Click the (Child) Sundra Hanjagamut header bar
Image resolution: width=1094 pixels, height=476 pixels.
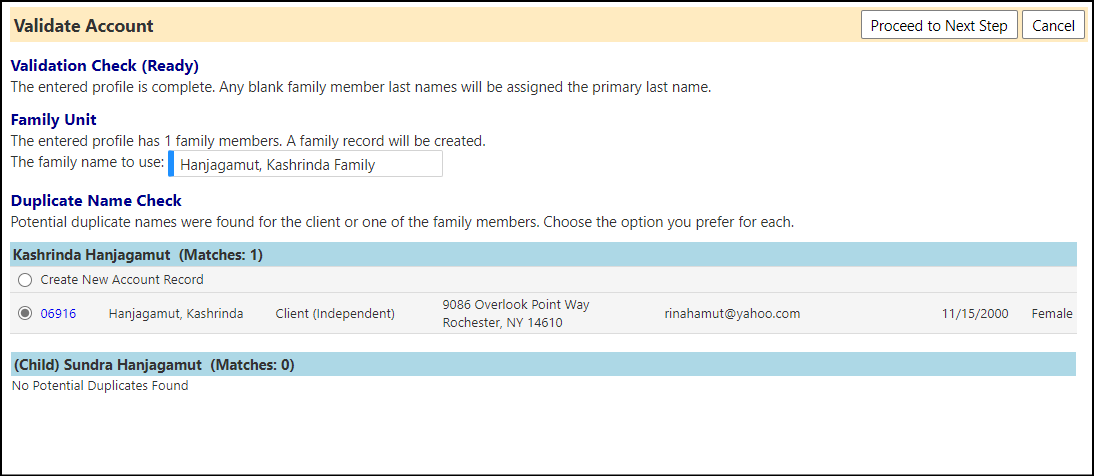[544, 364]
